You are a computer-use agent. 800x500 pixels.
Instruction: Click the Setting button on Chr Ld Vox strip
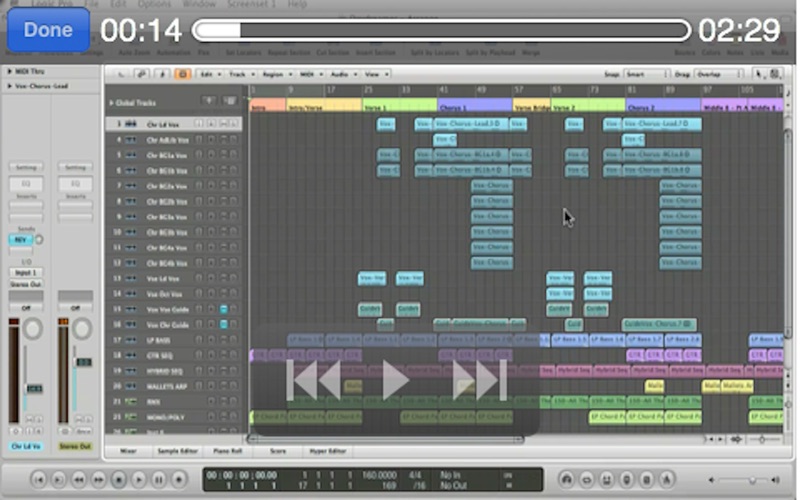pyautogui.click(x=26, y=167)
